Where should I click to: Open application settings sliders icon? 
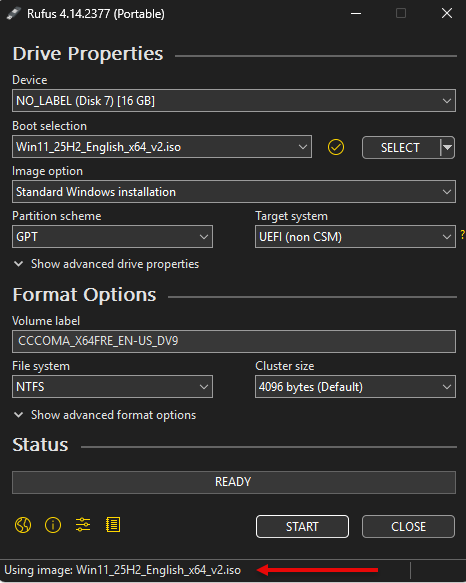pyautogui.click(x=83, y=525)
